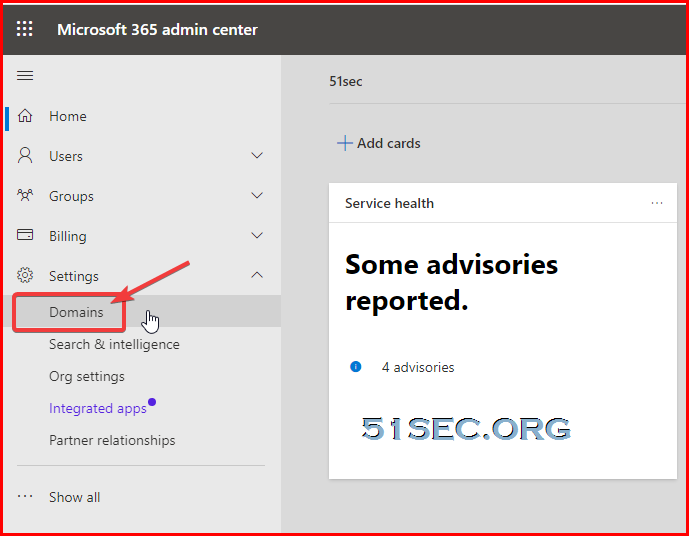Screen dimensions: 689x536
Task: Go to Home in the navigation
Action: 68,116
